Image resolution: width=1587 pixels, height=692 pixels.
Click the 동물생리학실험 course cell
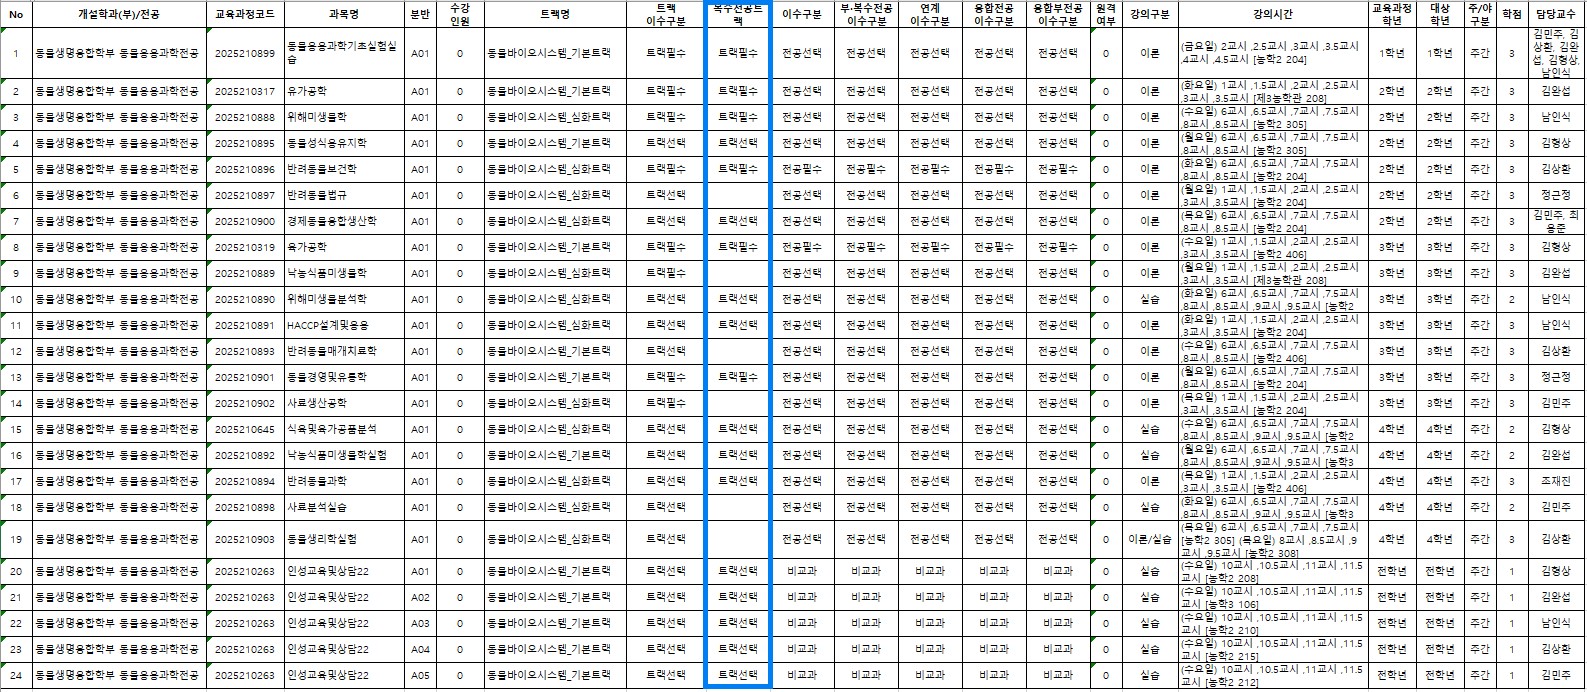(320, 540)
